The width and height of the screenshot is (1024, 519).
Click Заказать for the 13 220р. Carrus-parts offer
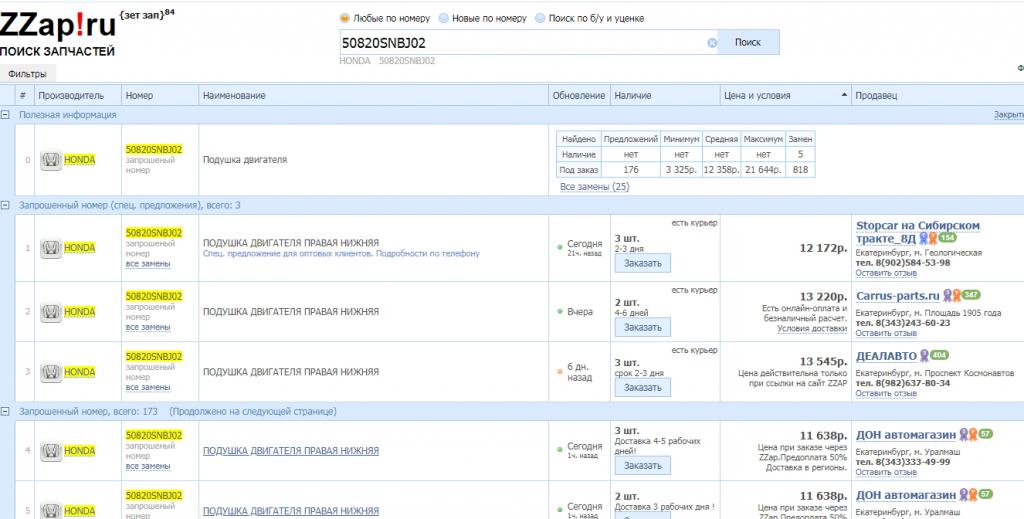(x=642, y=327)
